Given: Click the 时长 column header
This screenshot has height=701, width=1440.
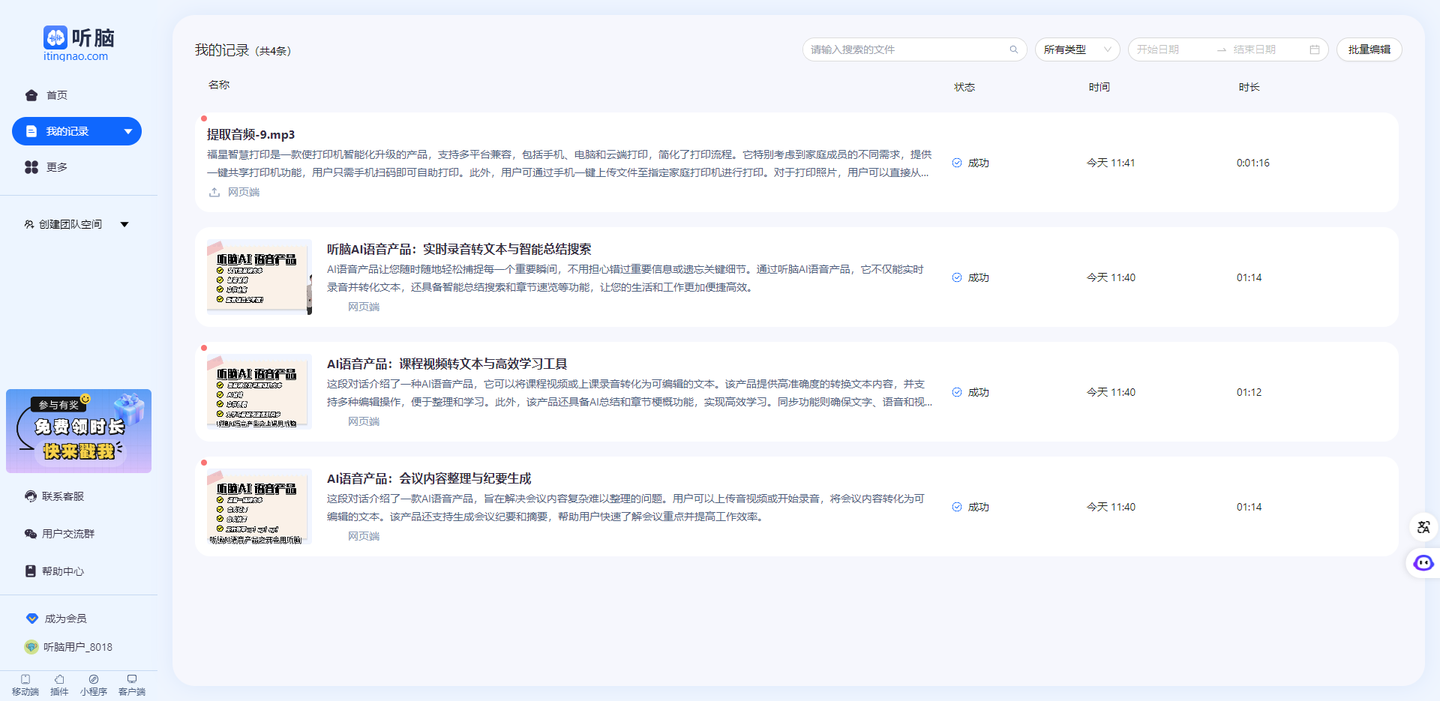Looking at the screenshot, I should point(1249,87).
